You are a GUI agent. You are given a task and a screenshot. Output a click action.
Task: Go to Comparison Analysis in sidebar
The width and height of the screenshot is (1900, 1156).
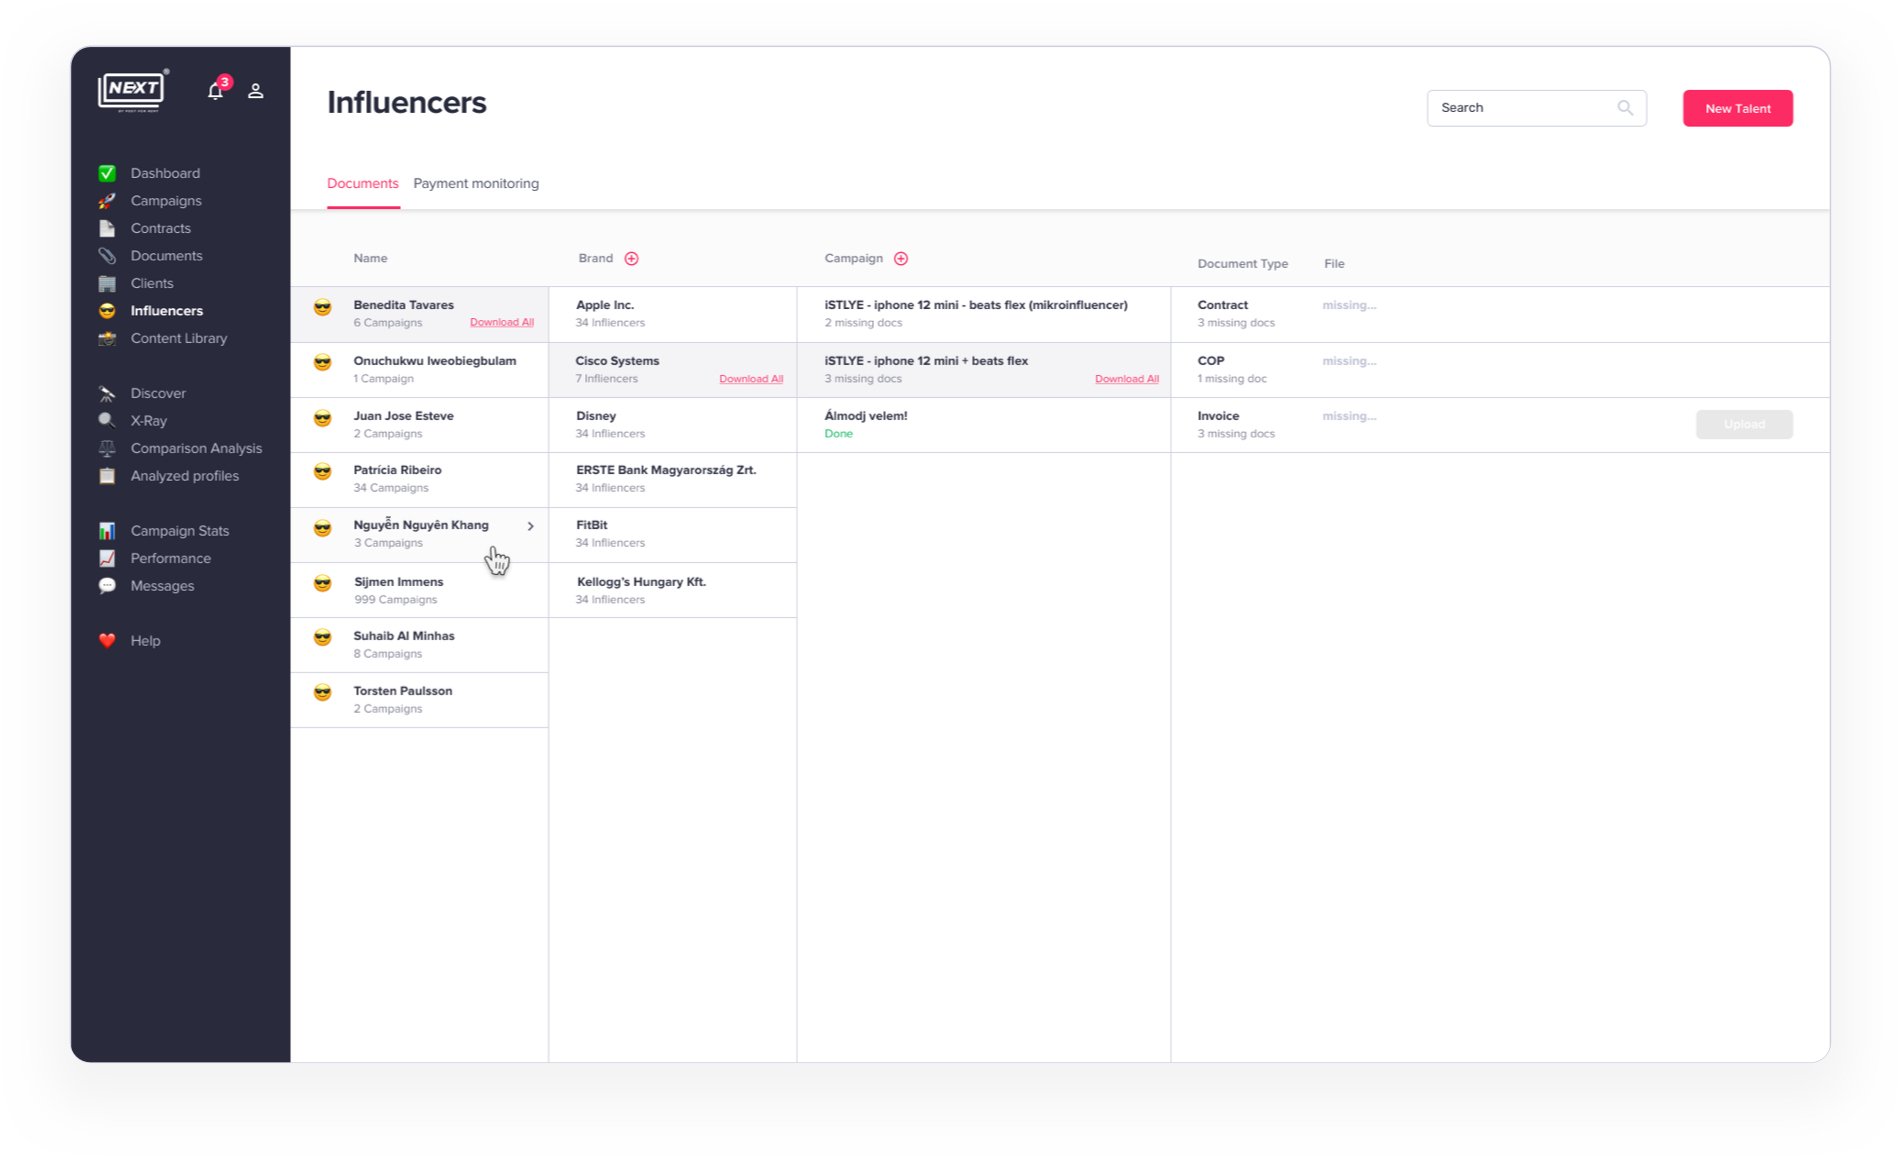[196, 449]
